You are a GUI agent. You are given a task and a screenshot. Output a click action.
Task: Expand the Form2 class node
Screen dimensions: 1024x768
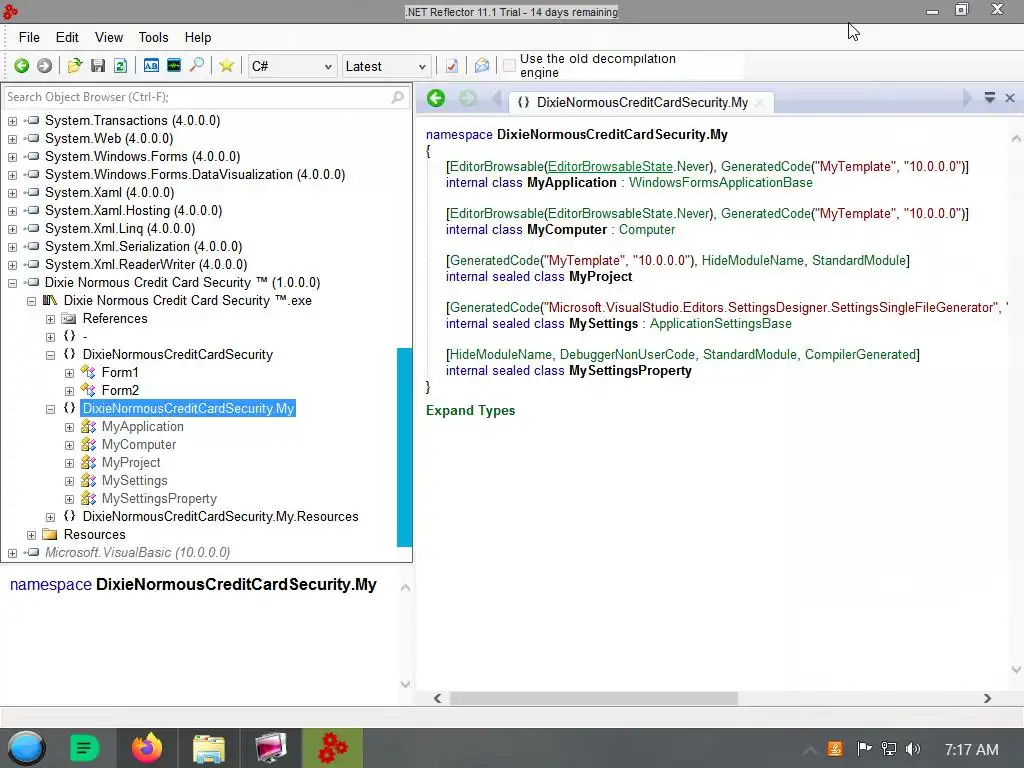69,391
